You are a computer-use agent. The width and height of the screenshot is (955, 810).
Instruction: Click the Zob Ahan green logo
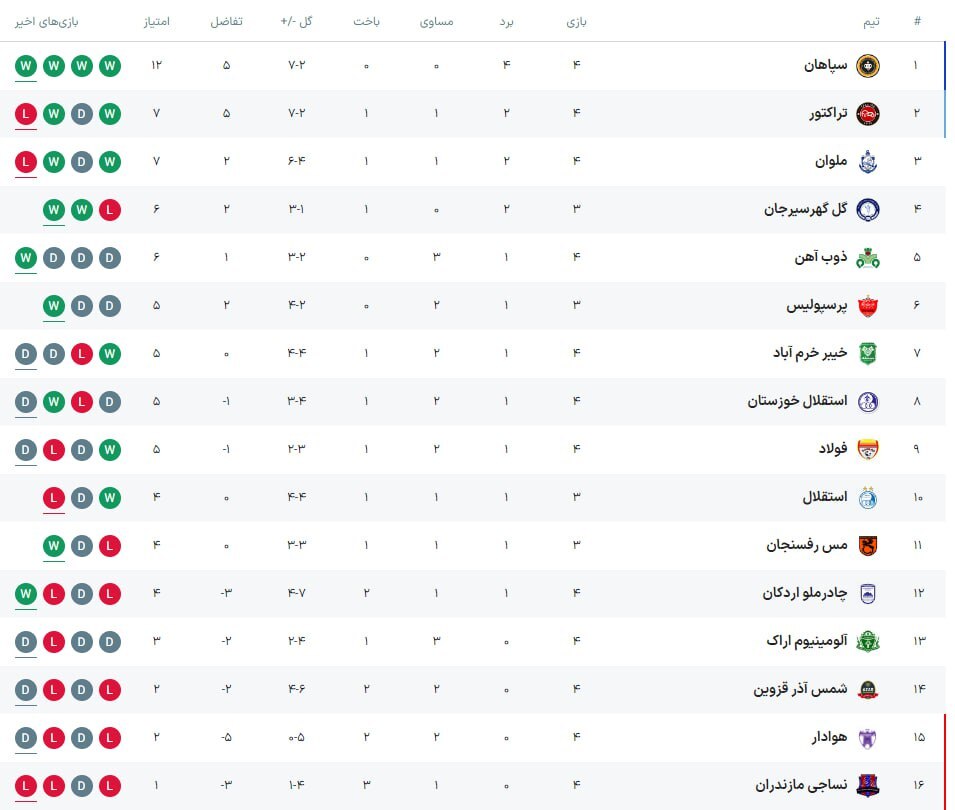[867, 258]
